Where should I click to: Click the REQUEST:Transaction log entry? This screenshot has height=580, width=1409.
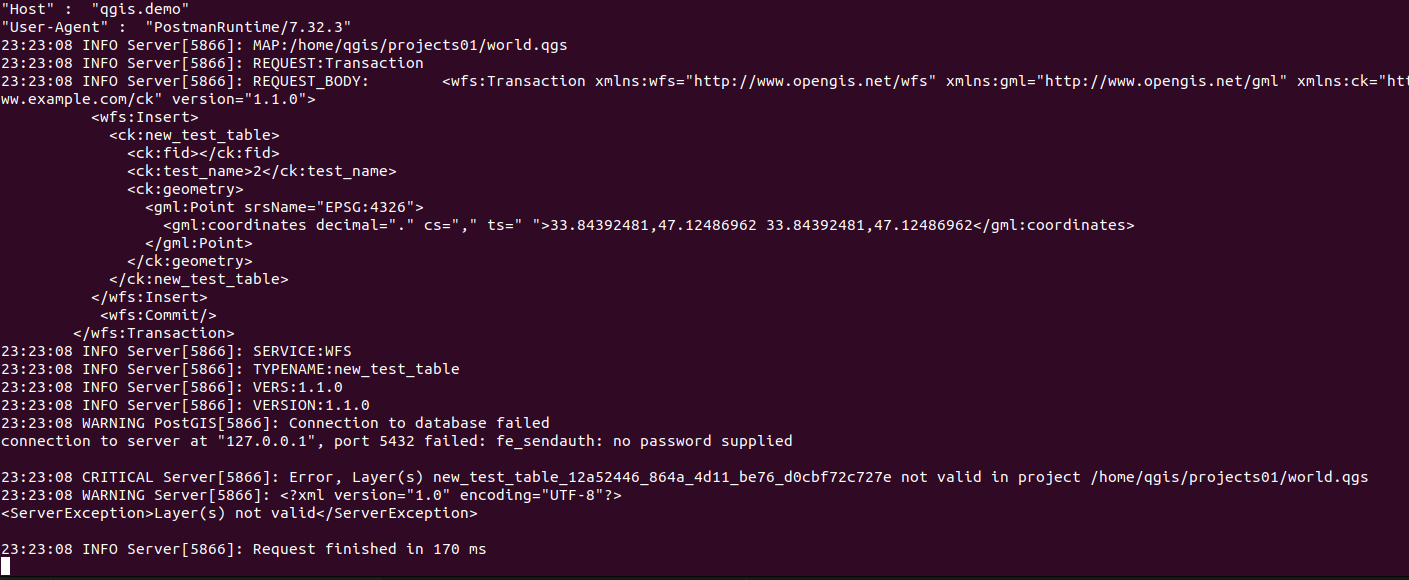338,63
